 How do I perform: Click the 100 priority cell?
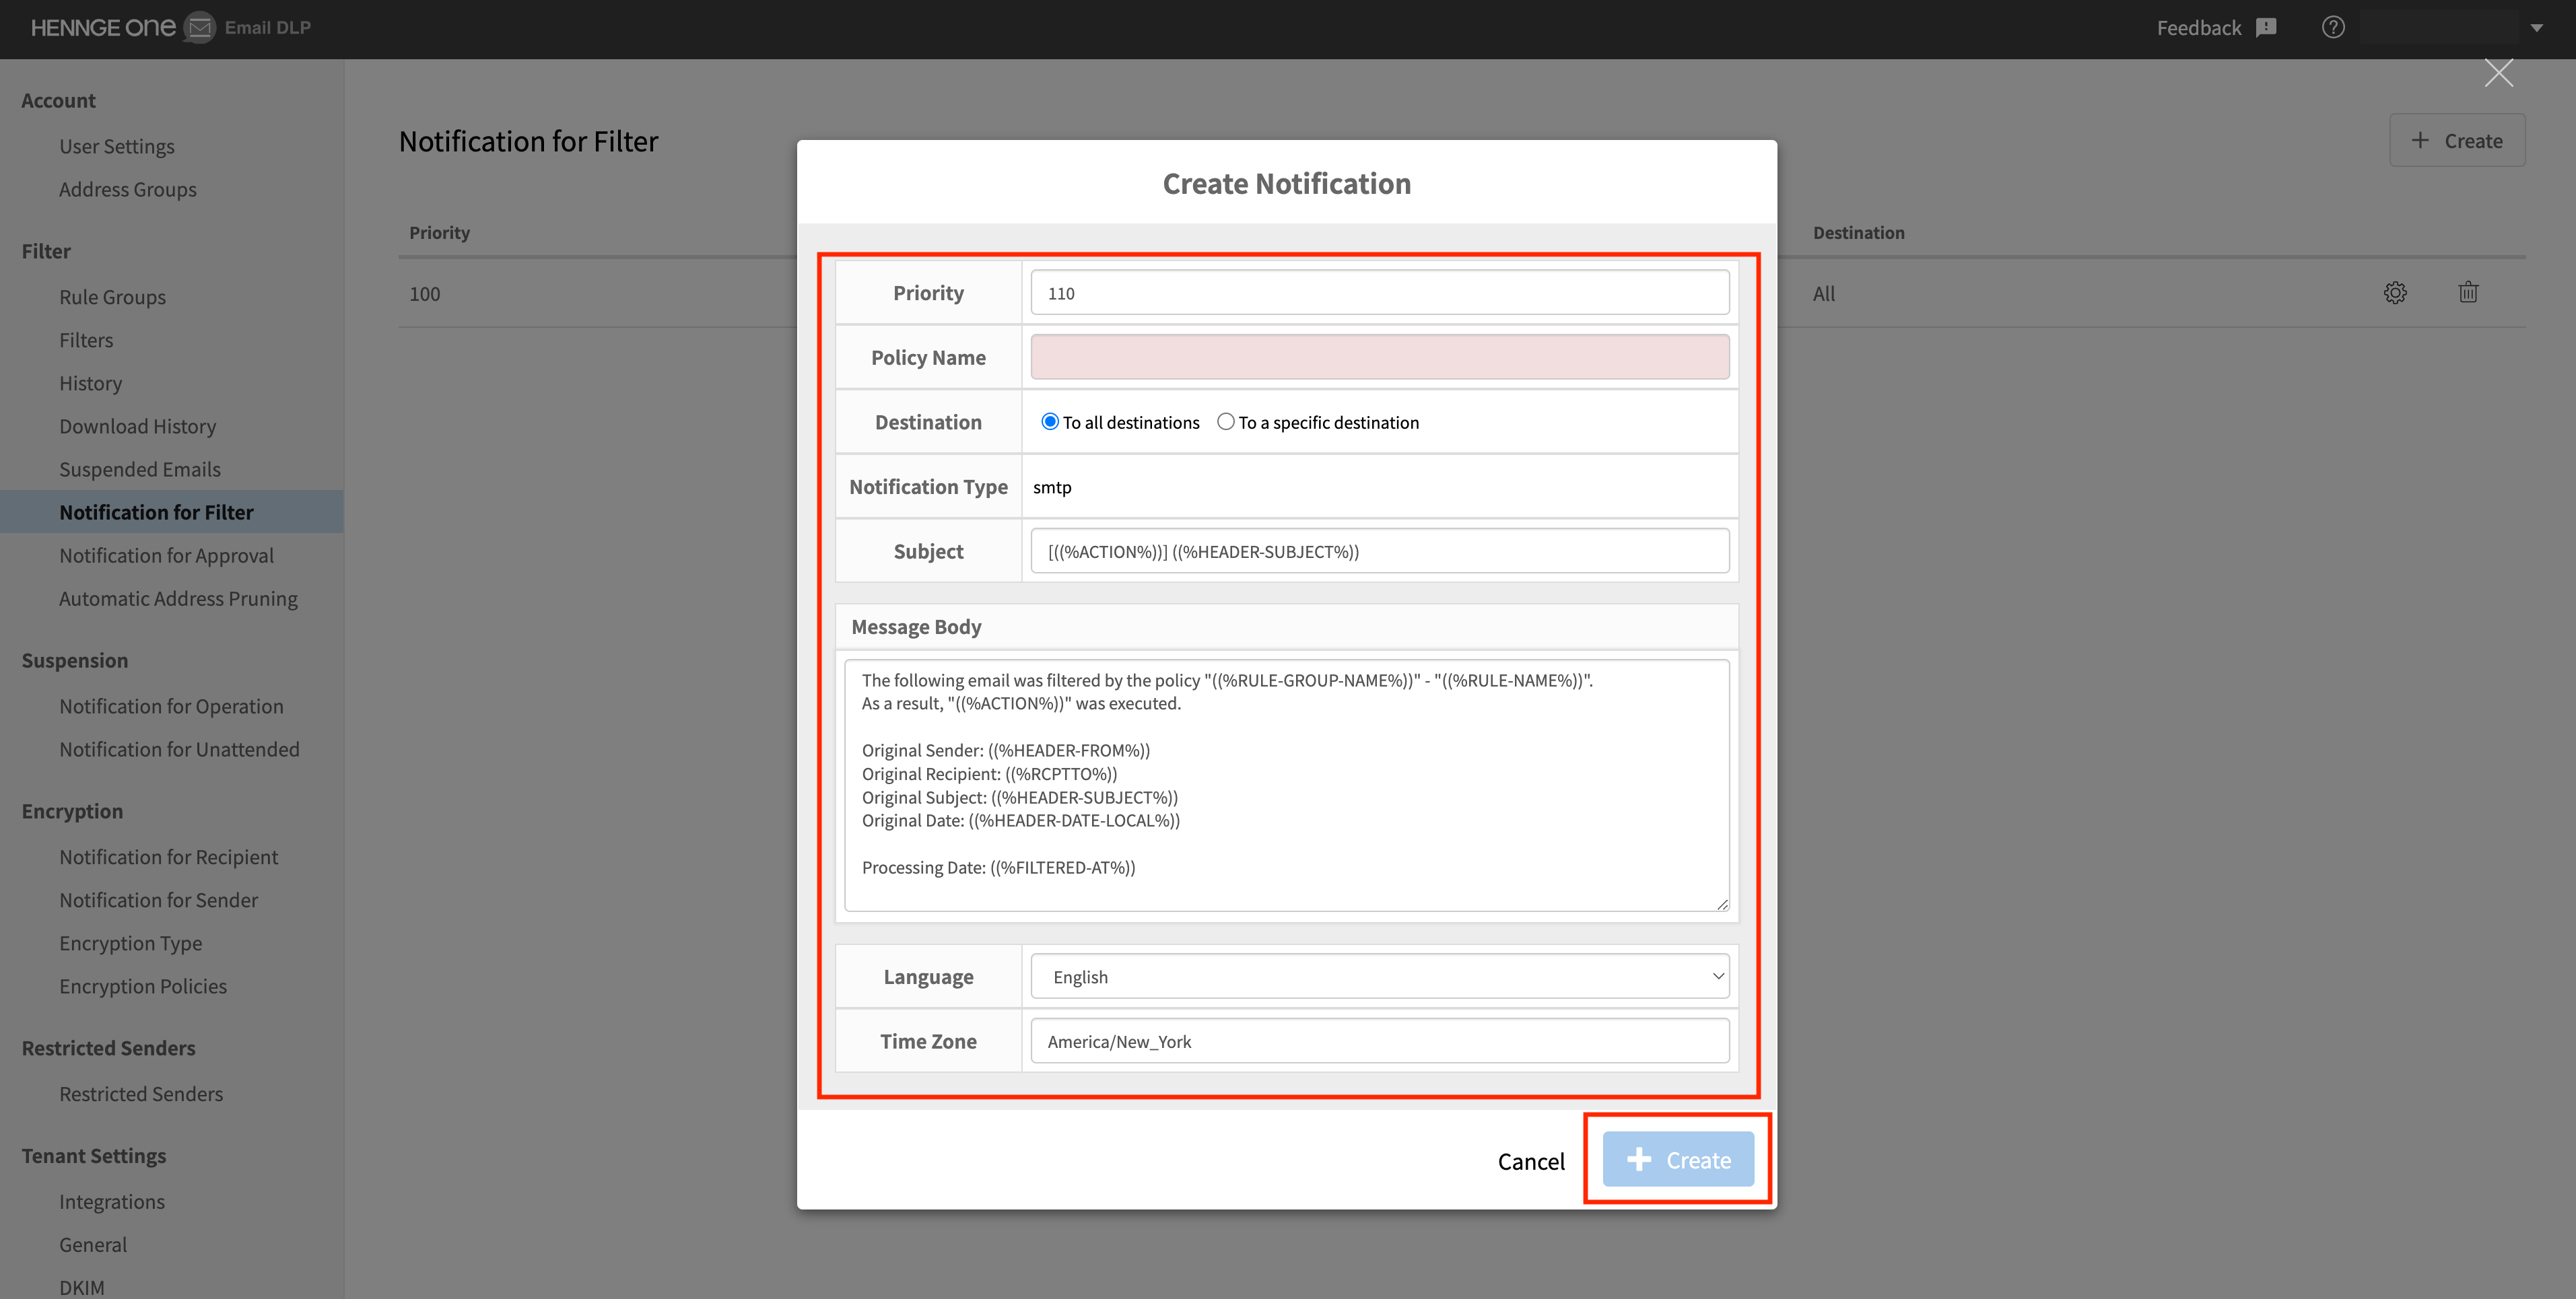click(x=425, y=294)
